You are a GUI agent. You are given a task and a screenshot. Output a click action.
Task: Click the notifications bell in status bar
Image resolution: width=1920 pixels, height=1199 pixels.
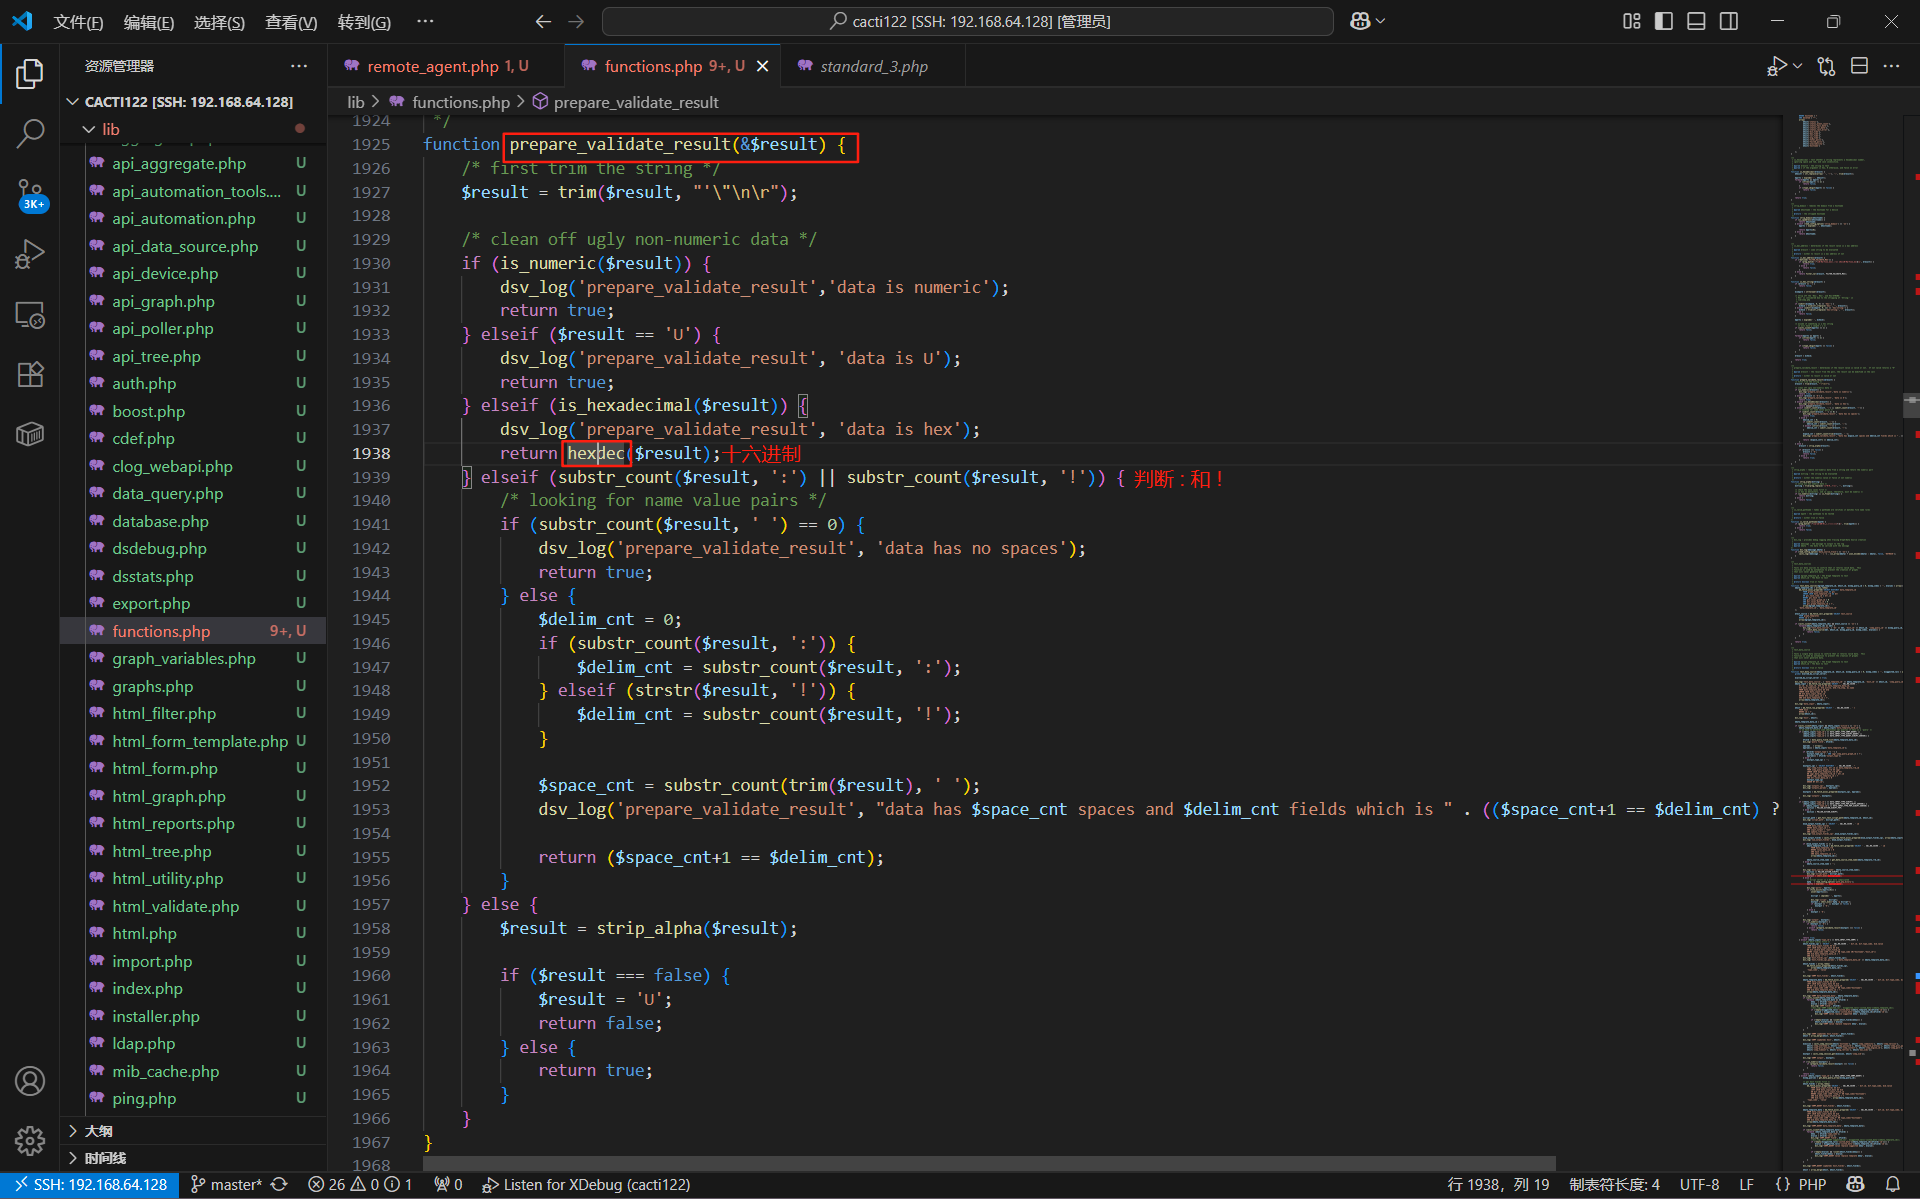1892,1184
